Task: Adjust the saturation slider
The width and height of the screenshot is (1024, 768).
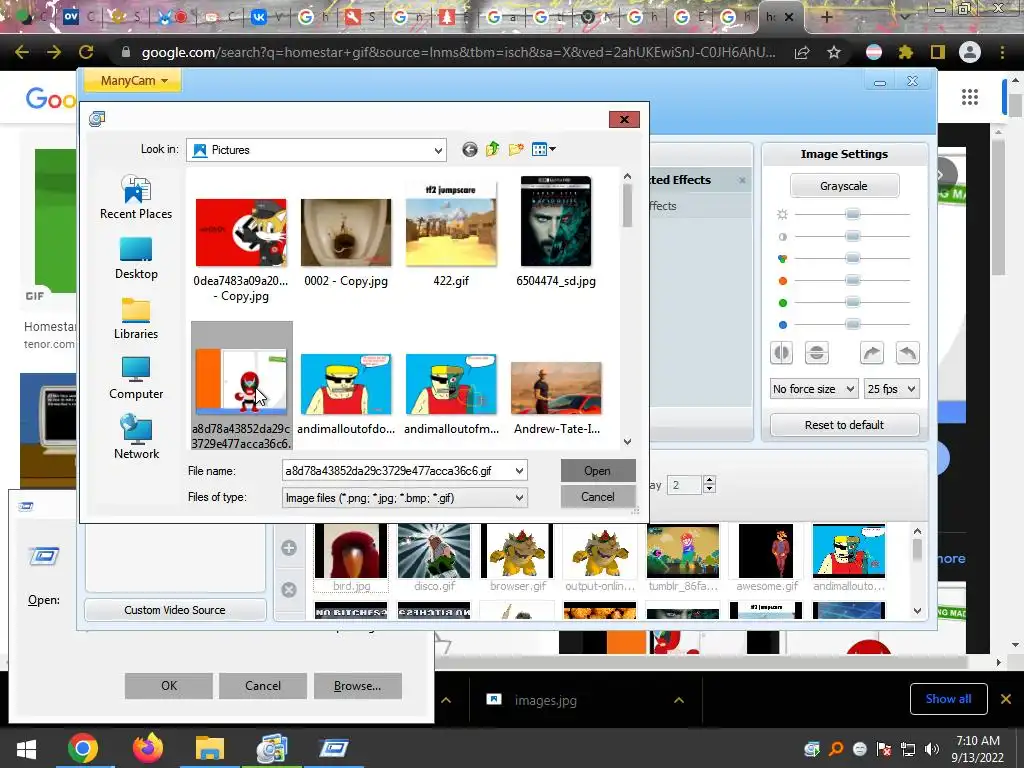Action: [852, 258]
